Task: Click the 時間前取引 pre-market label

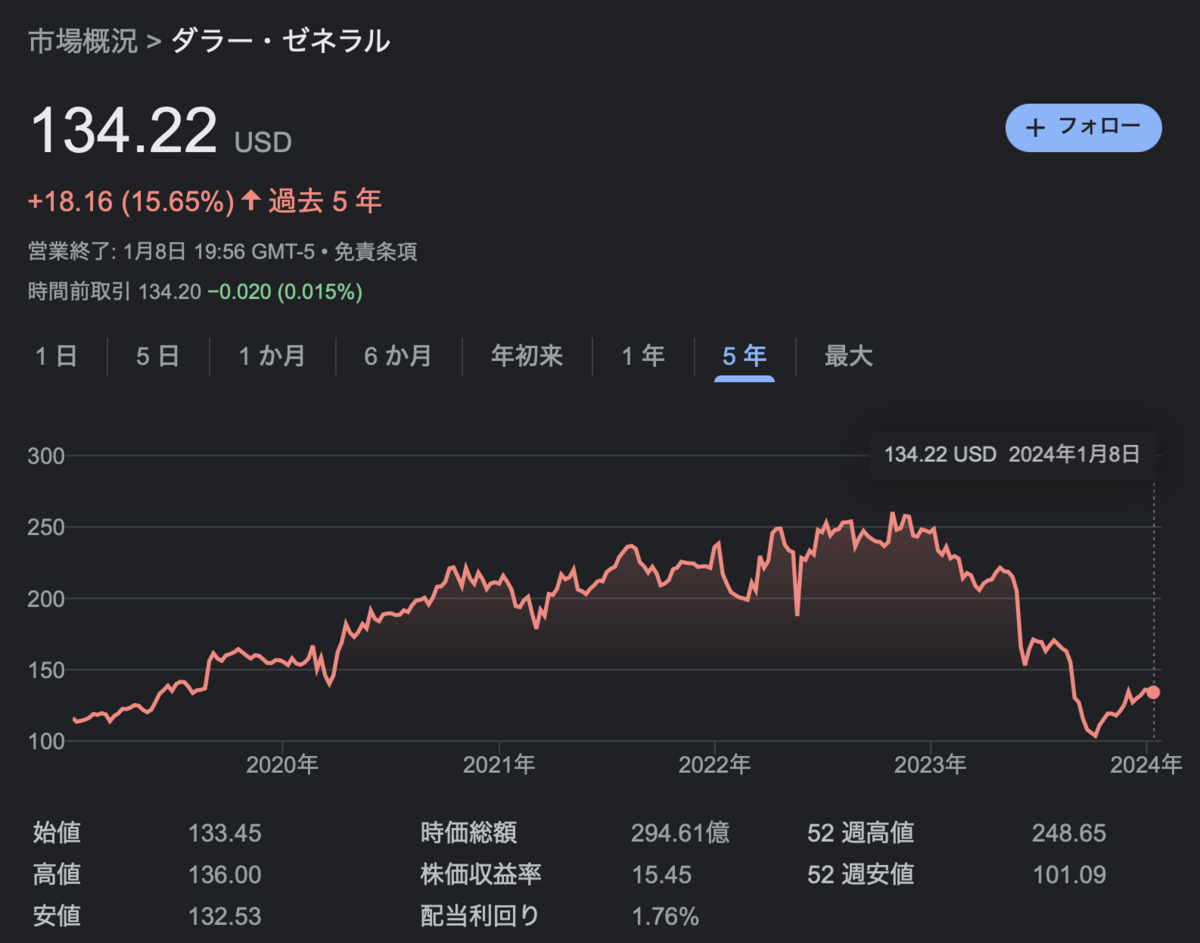Action: pos(79,292)
